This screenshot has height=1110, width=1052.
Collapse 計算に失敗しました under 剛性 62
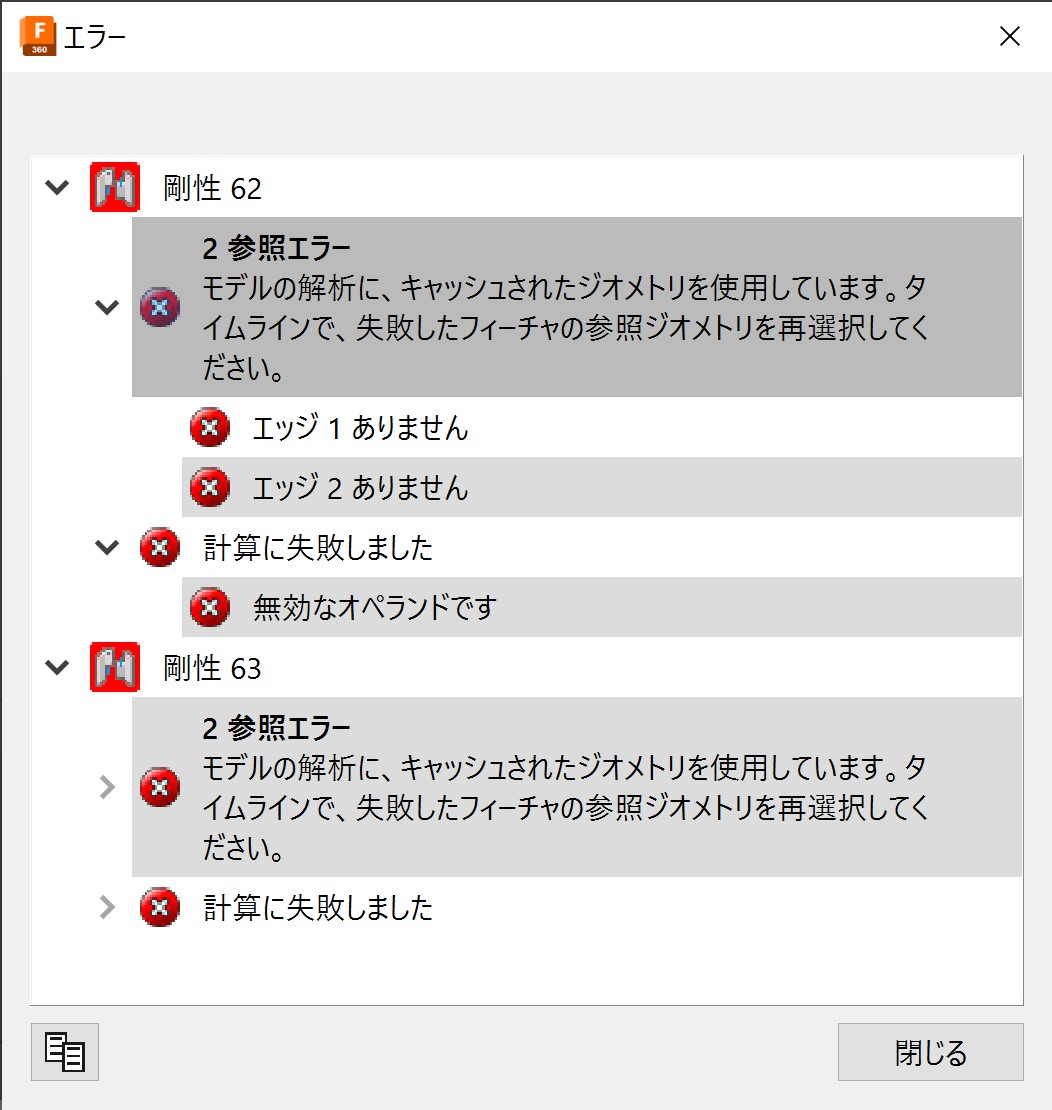click(107, 548)
